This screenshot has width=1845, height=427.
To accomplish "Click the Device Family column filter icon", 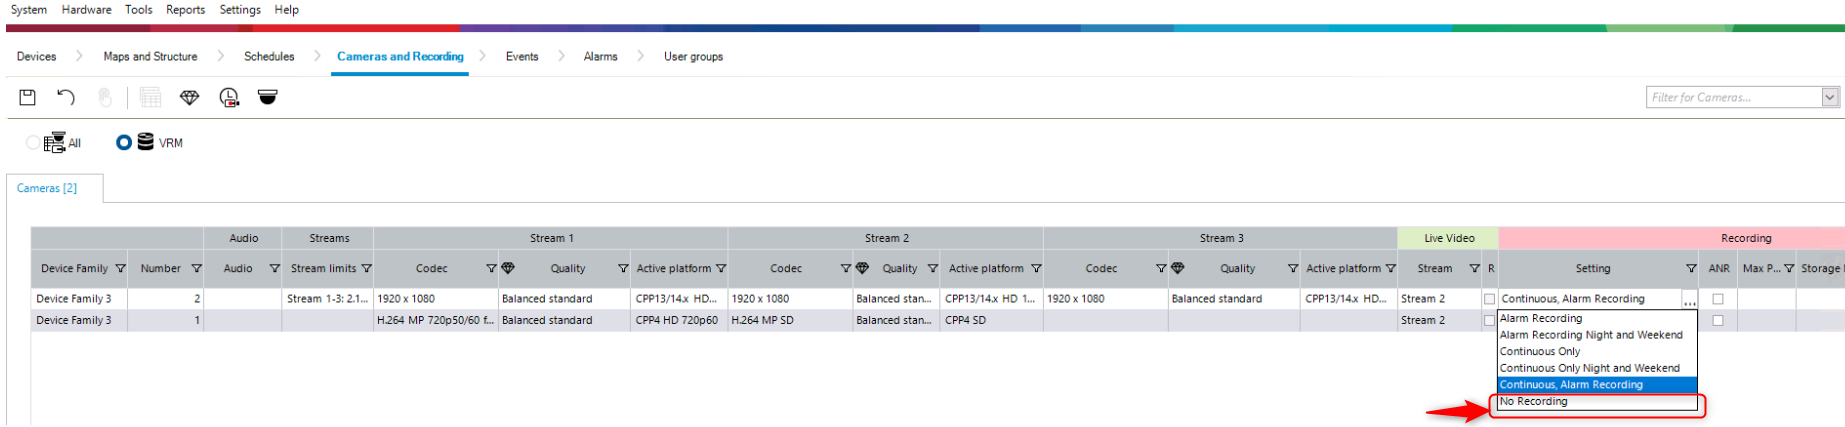I will (x=120, y=268).
